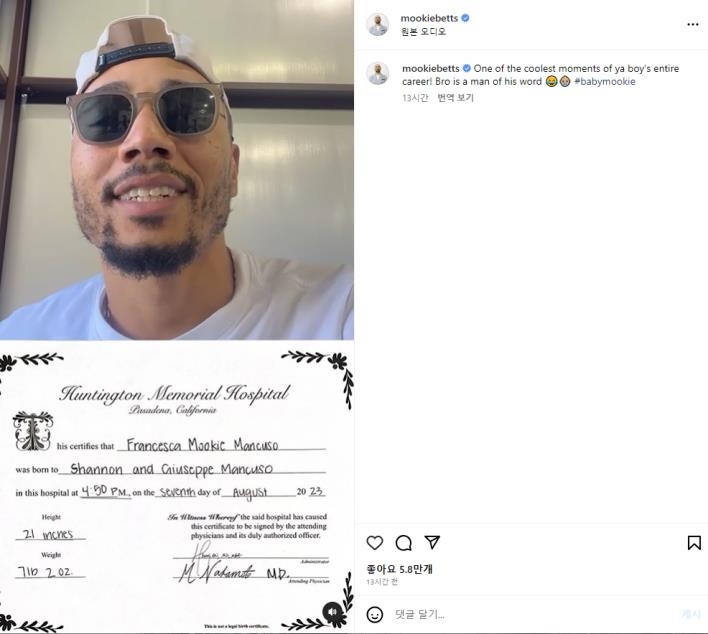The width and height of the screenshot is (708, 634).
Task: Like the post with the heart icon
Action: [375, 542]
